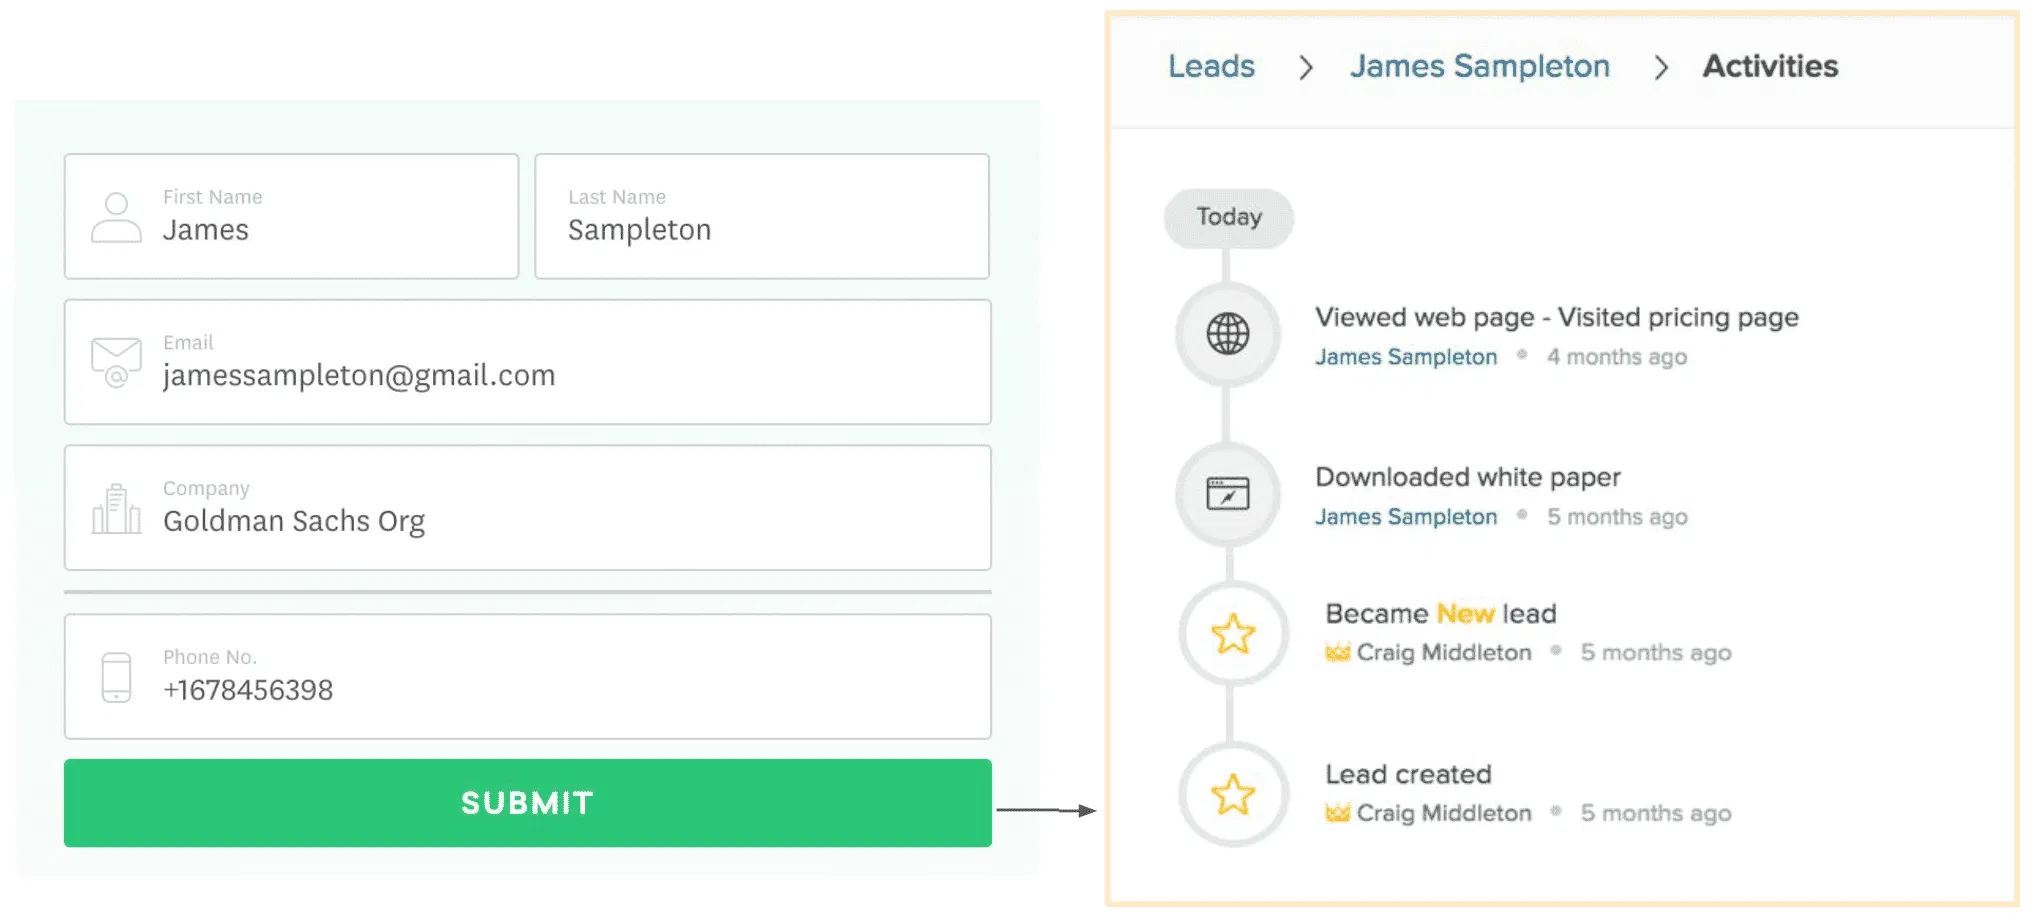Open the Leads breadcrumb link
Viewport: 2032px width, 918px height.
[x=1211, y=66]
